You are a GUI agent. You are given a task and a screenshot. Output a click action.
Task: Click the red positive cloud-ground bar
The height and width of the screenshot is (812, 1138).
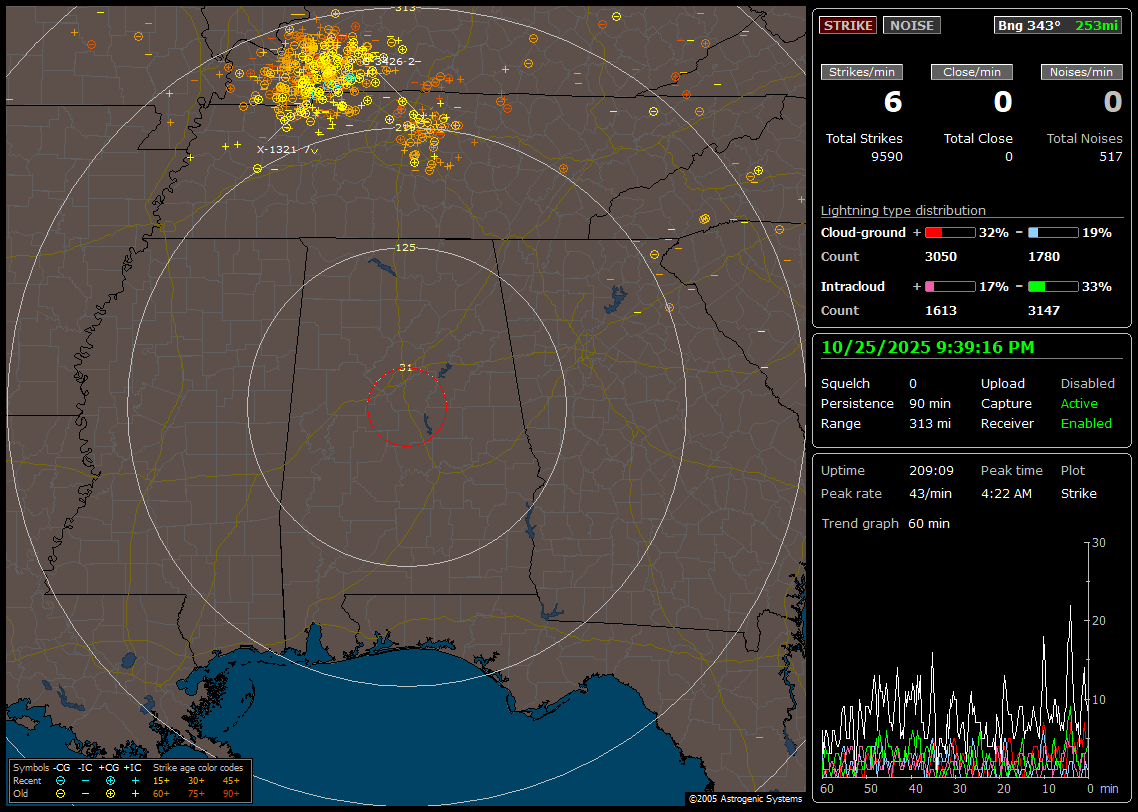949,232
